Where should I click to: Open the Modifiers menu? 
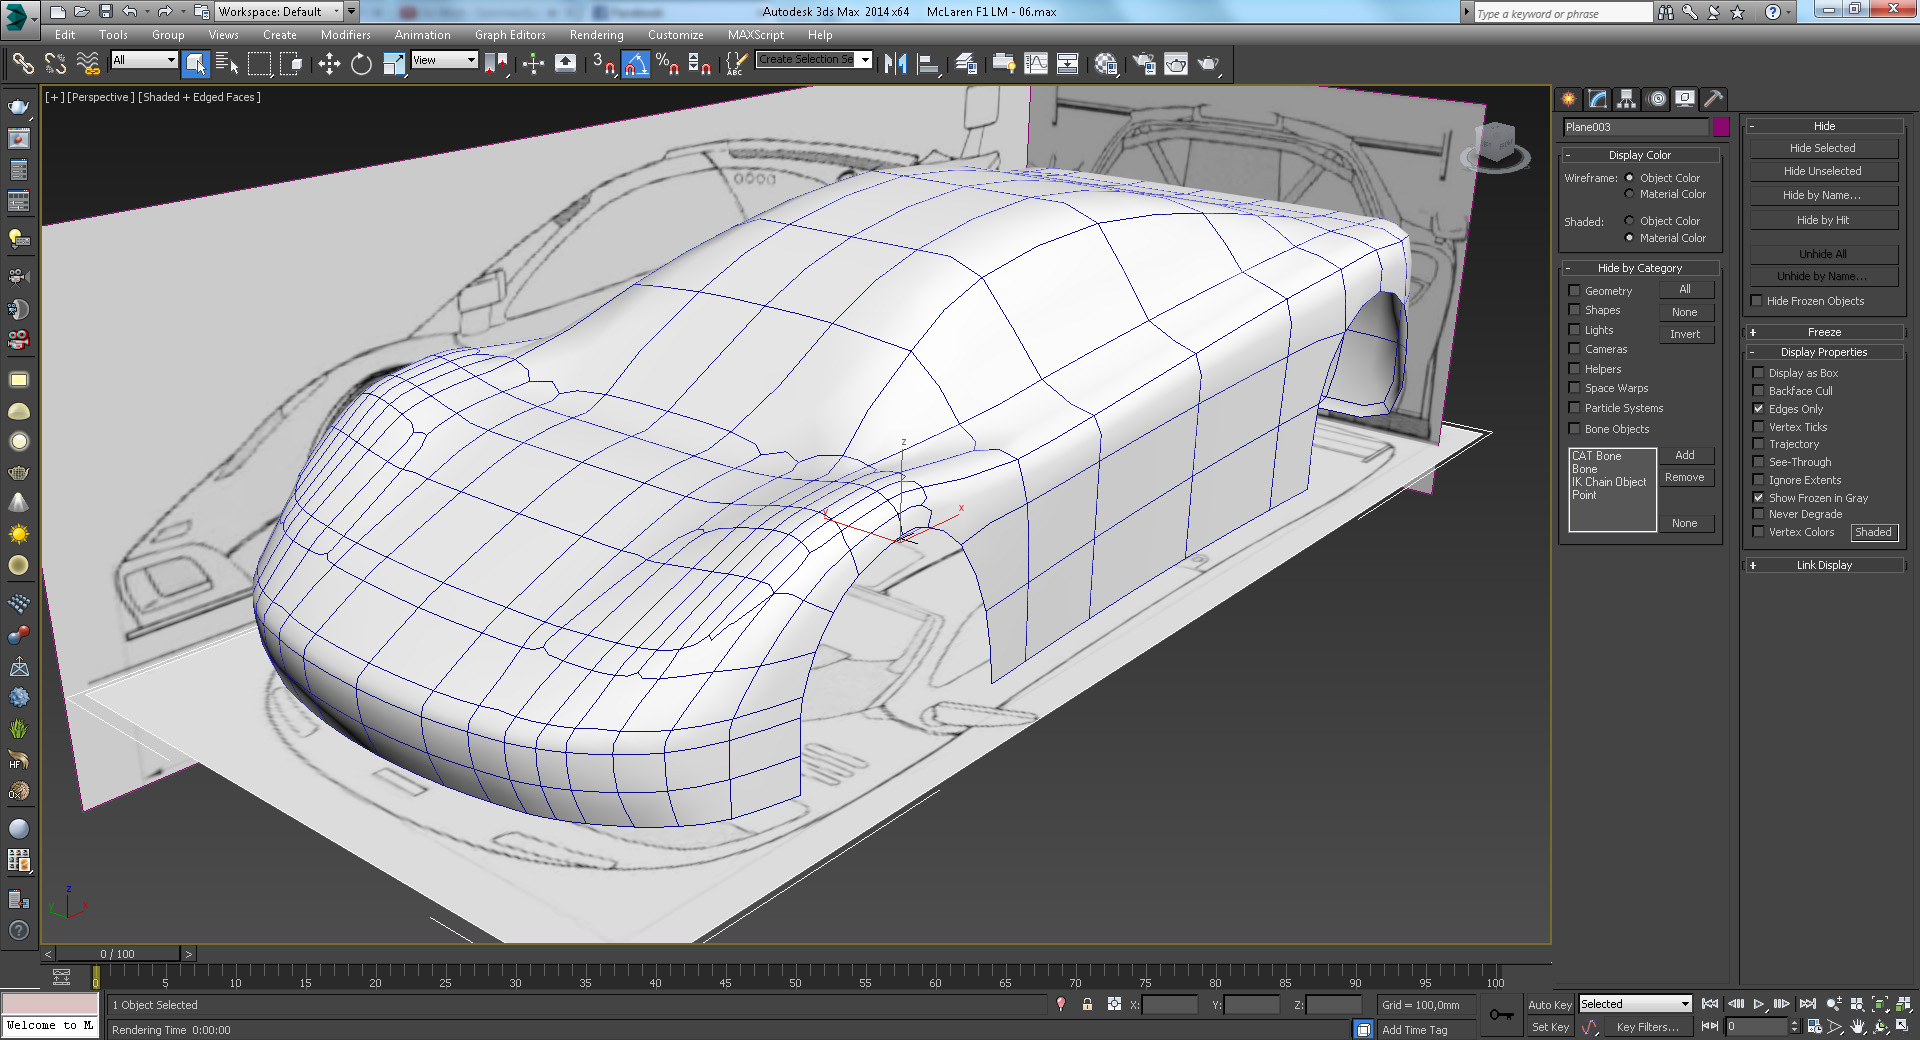(x=345, y=35)
